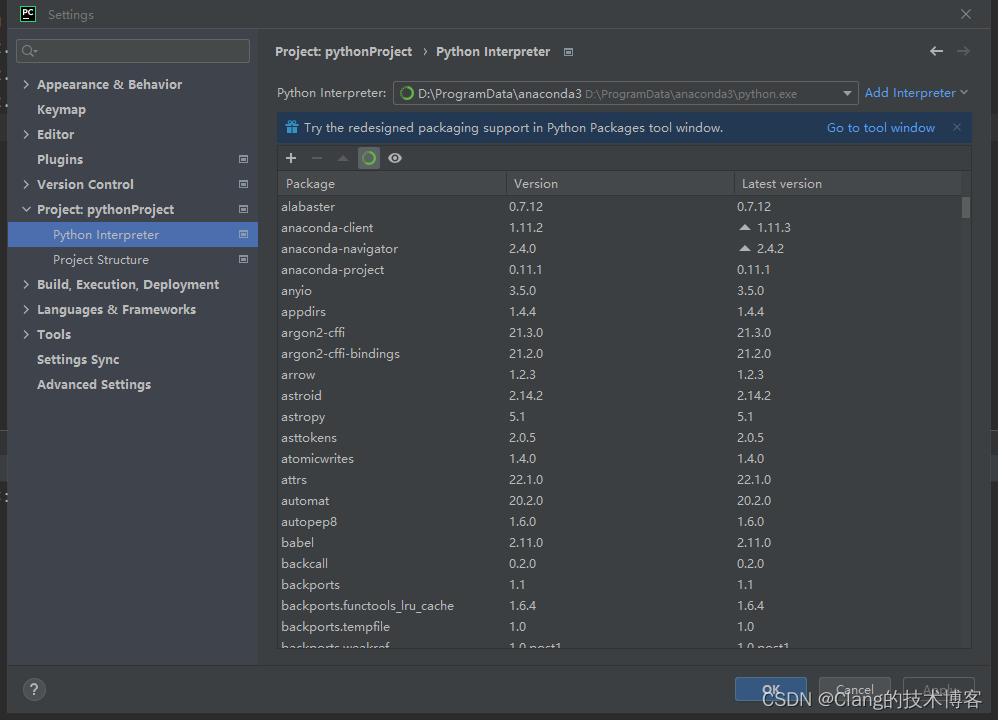This screenshot has height=720, width=998.
Task: Collapse Project: pythonProject section
Action: coord(26,209)
